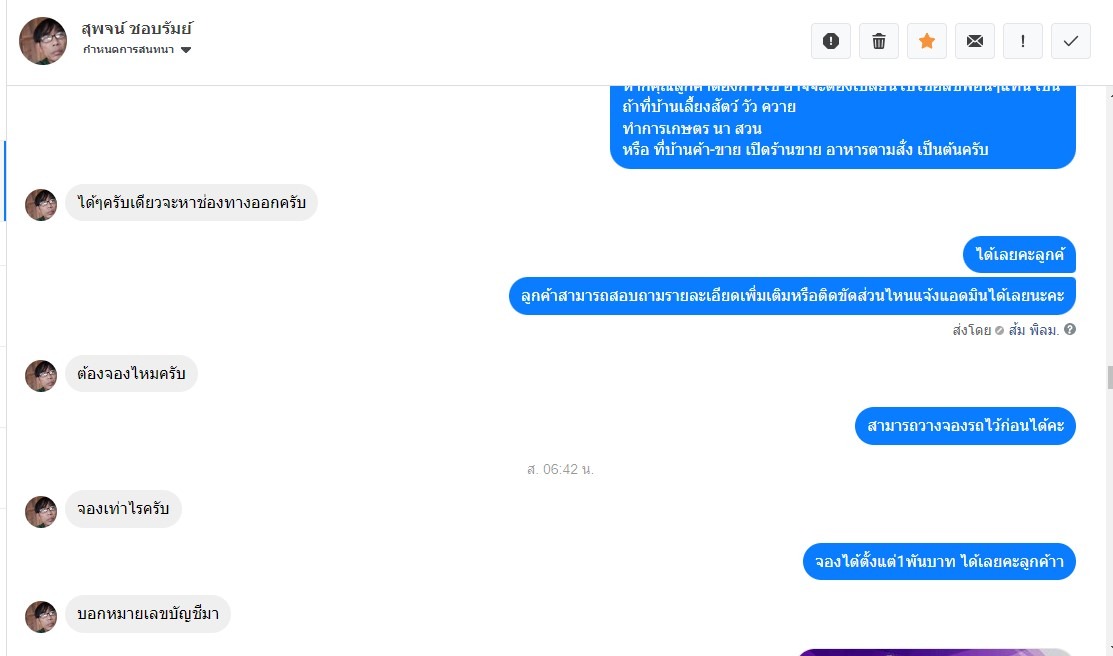
Task: Click the spam report exclamation icon
Action: [830, 41]
